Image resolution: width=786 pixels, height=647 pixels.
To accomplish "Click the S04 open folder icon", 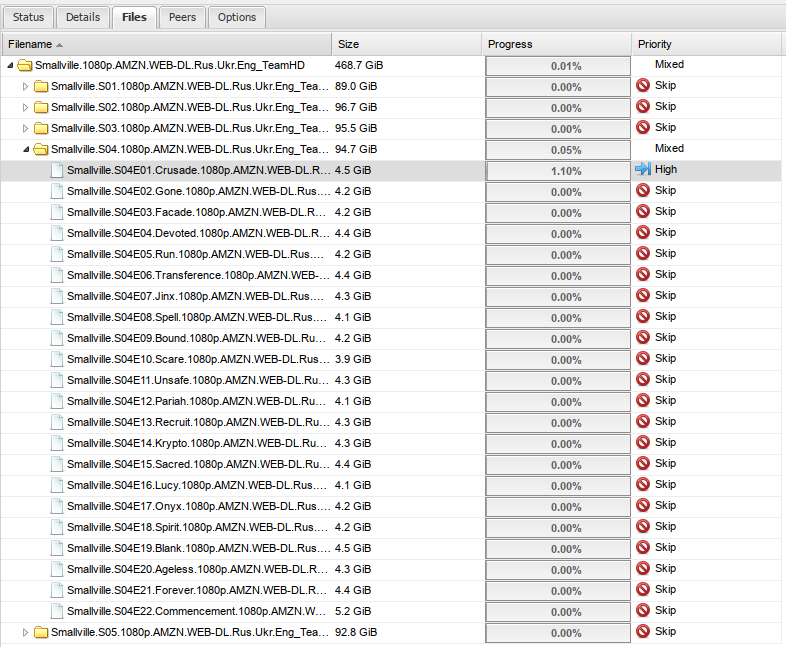I will (x=41, y=149).
